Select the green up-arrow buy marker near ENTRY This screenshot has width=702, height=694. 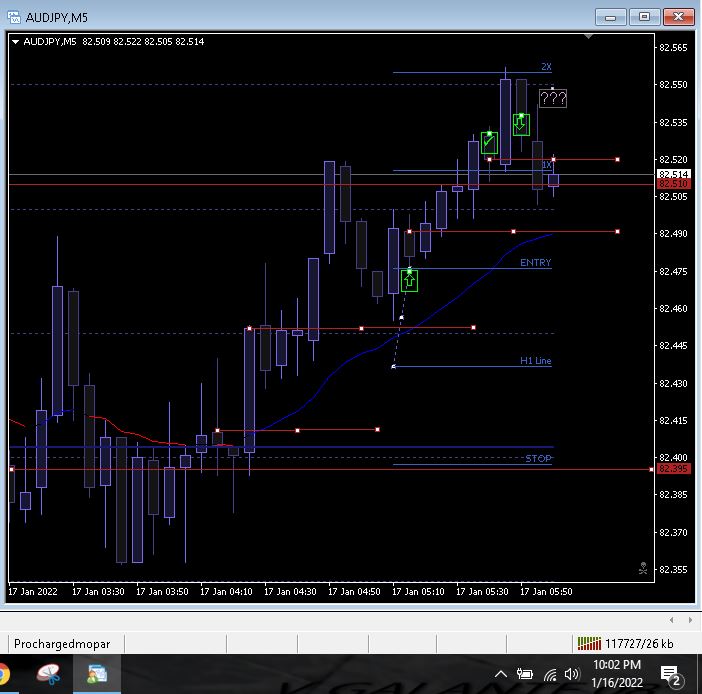pyautogui.click(x=409, y=281)
